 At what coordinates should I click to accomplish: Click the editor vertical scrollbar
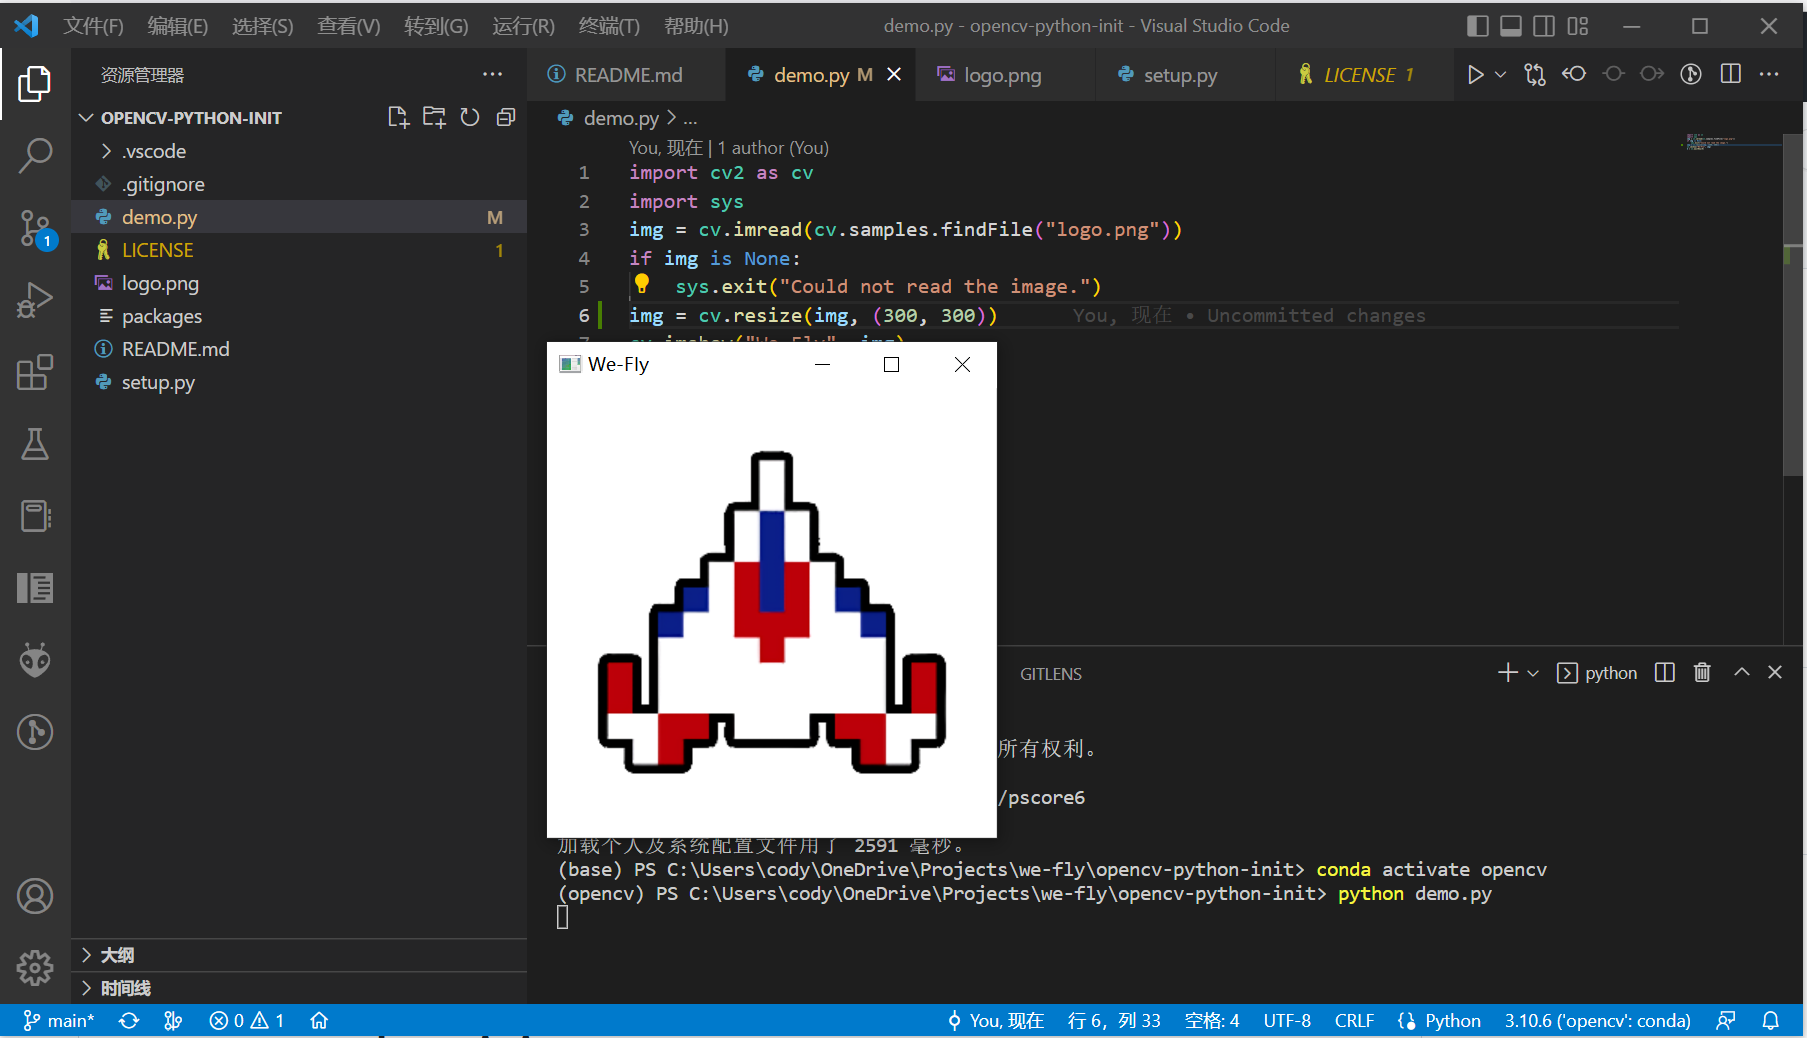(x=1793, y=300)
